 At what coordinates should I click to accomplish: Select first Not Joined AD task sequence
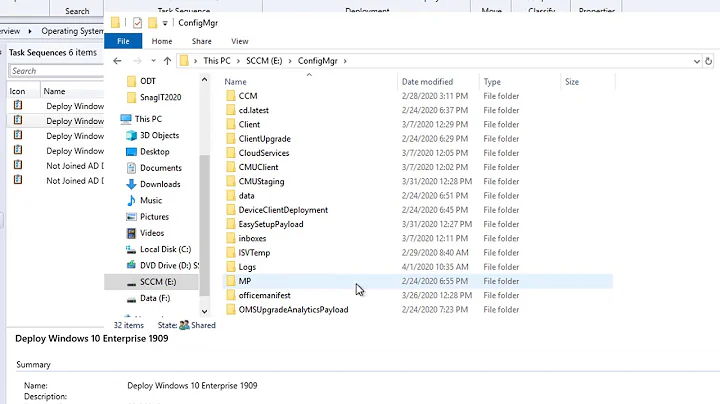click(56, 166)
